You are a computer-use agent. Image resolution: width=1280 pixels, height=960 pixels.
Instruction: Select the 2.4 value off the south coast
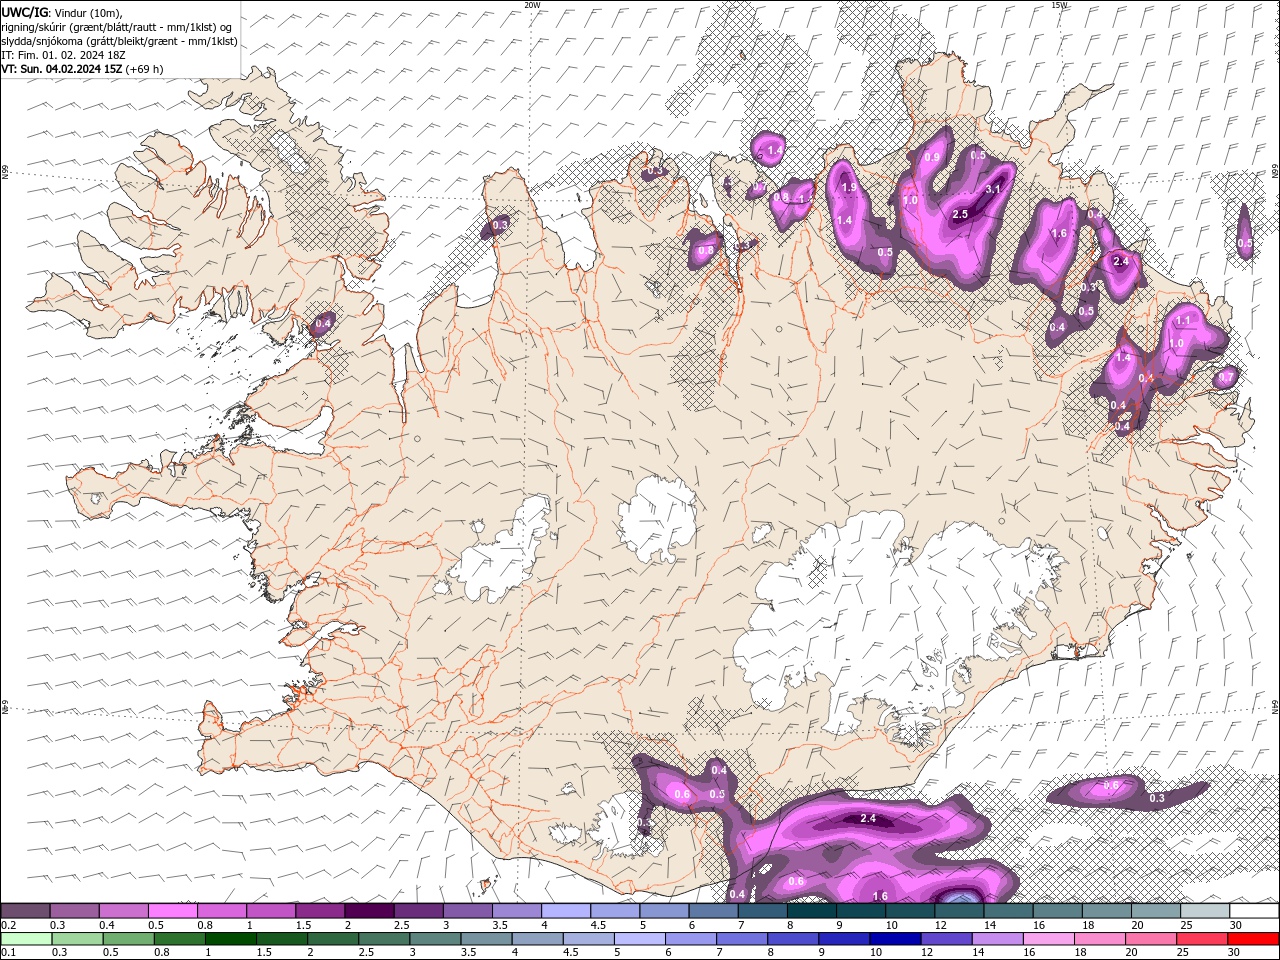click(868, 818)
